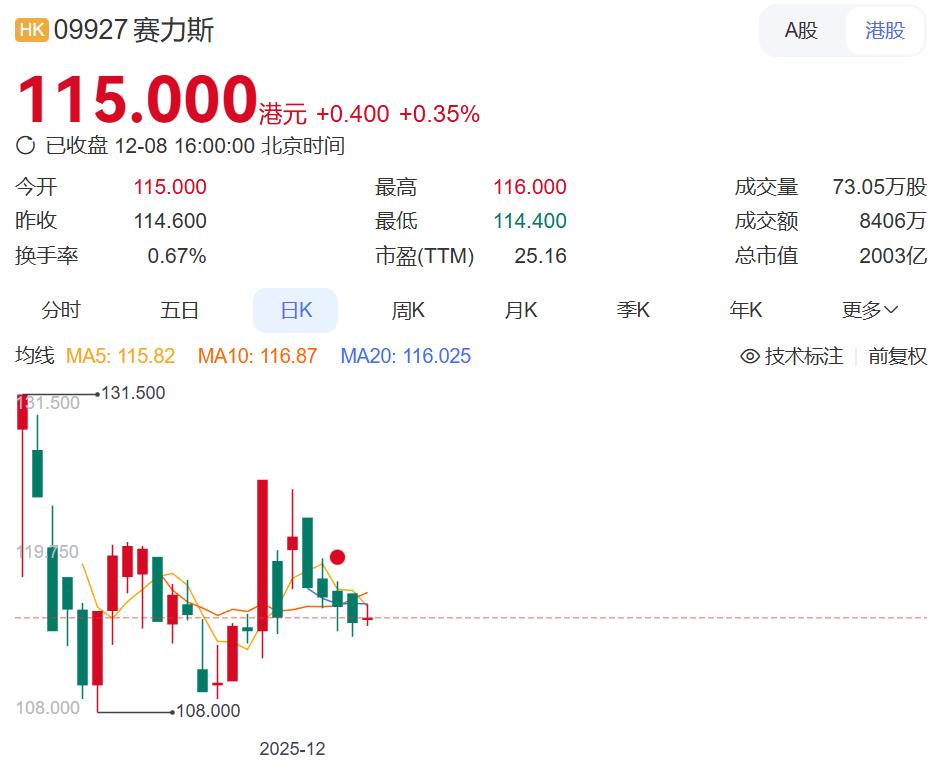Click the MA5: 115.82 indicator label
The height and width of the screenshot is (778, 944).
pos(120,356)
